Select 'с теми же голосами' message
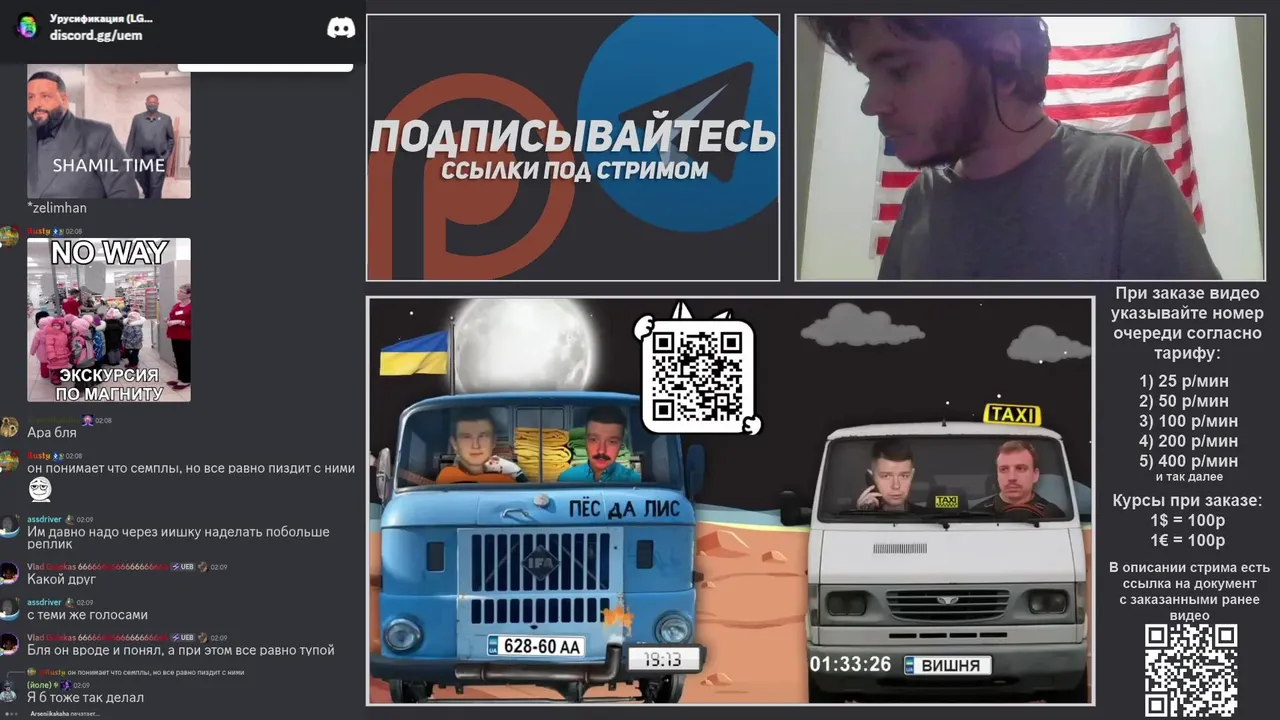The image size is (1280, 720). pyautogui.click(x=87, y=615)
